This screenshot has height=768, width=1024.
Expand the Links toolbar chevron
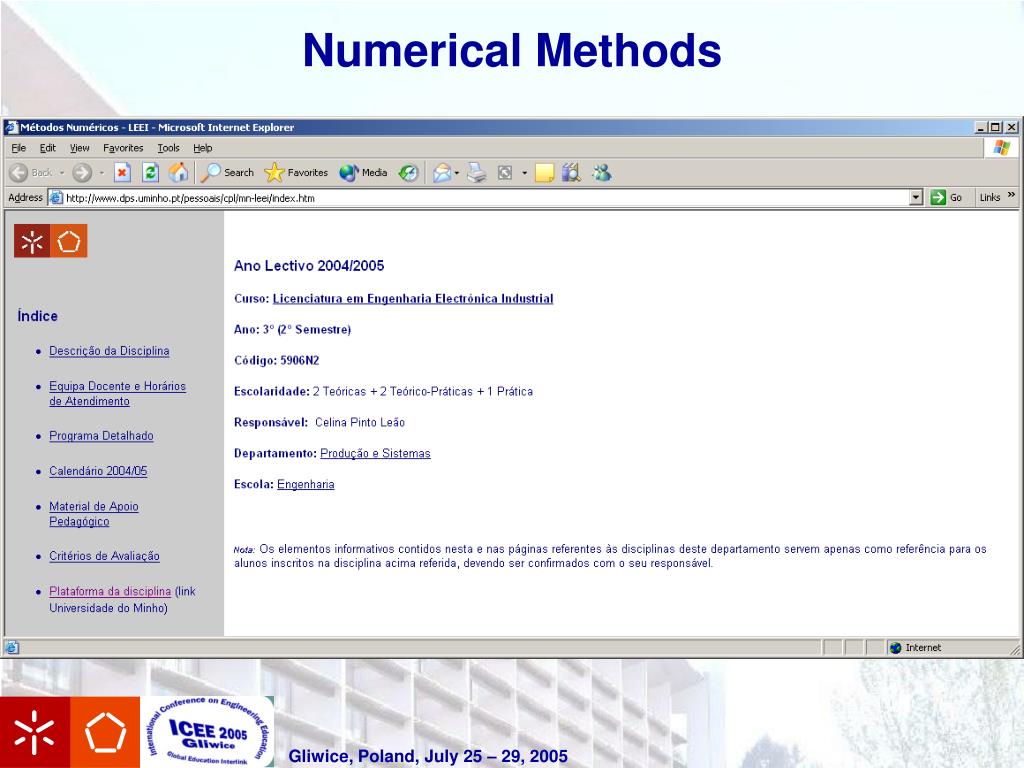tap(1011, 195)
